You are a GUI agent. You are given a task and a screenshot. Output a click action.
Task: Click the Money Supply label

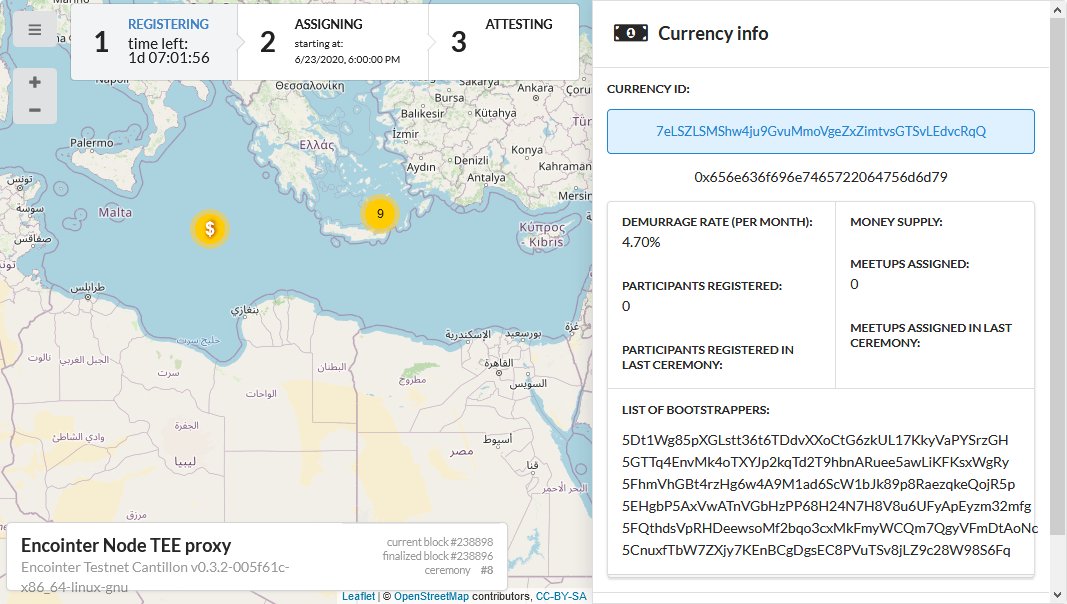896,222
